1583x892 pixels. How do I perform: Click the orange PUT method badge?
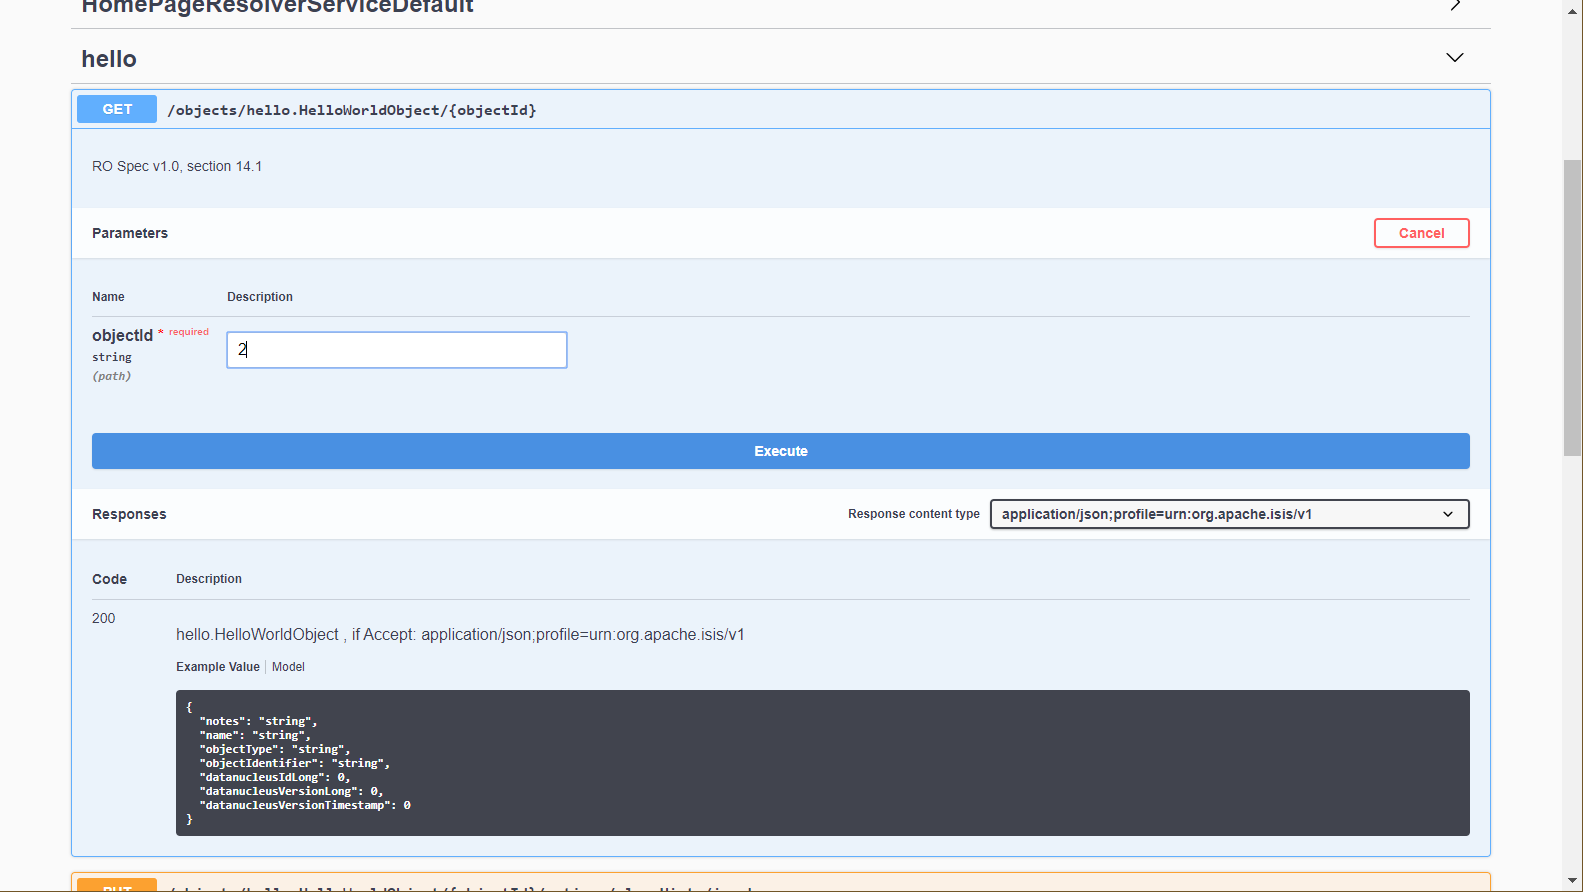pos(117,885)
